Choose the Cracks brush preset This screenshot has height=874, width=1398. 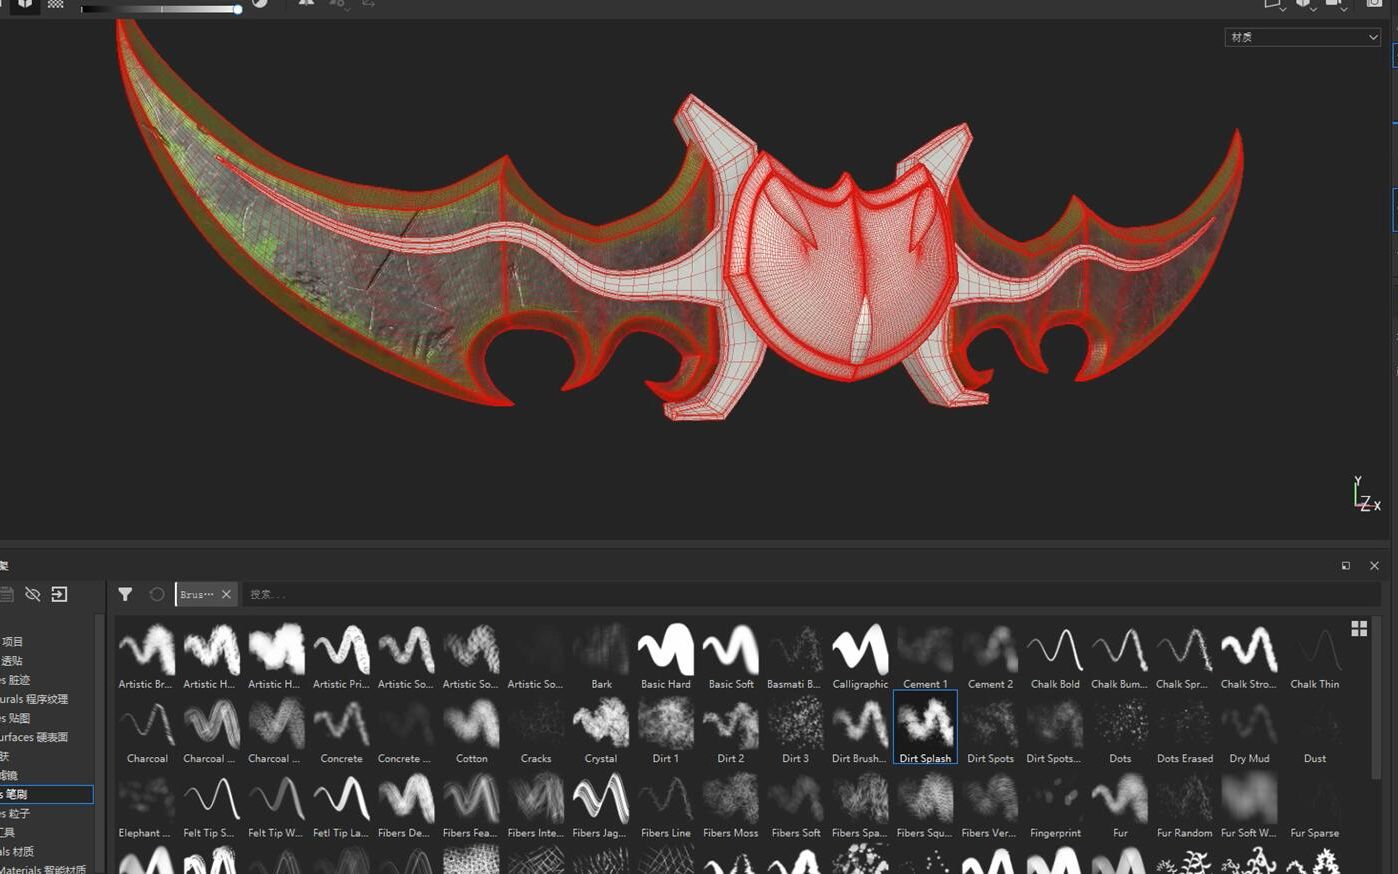[x=536, y=730]
